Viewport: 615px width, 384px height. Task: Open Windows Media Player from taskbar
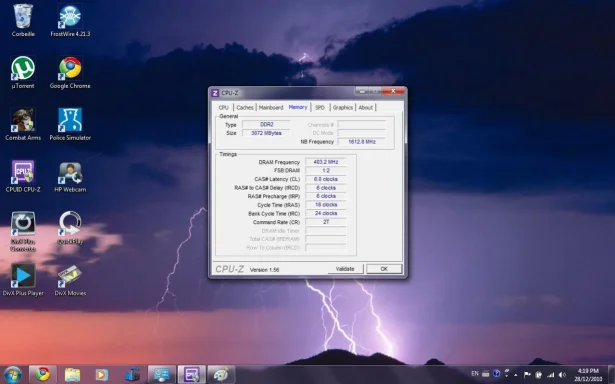click(102, 375)
